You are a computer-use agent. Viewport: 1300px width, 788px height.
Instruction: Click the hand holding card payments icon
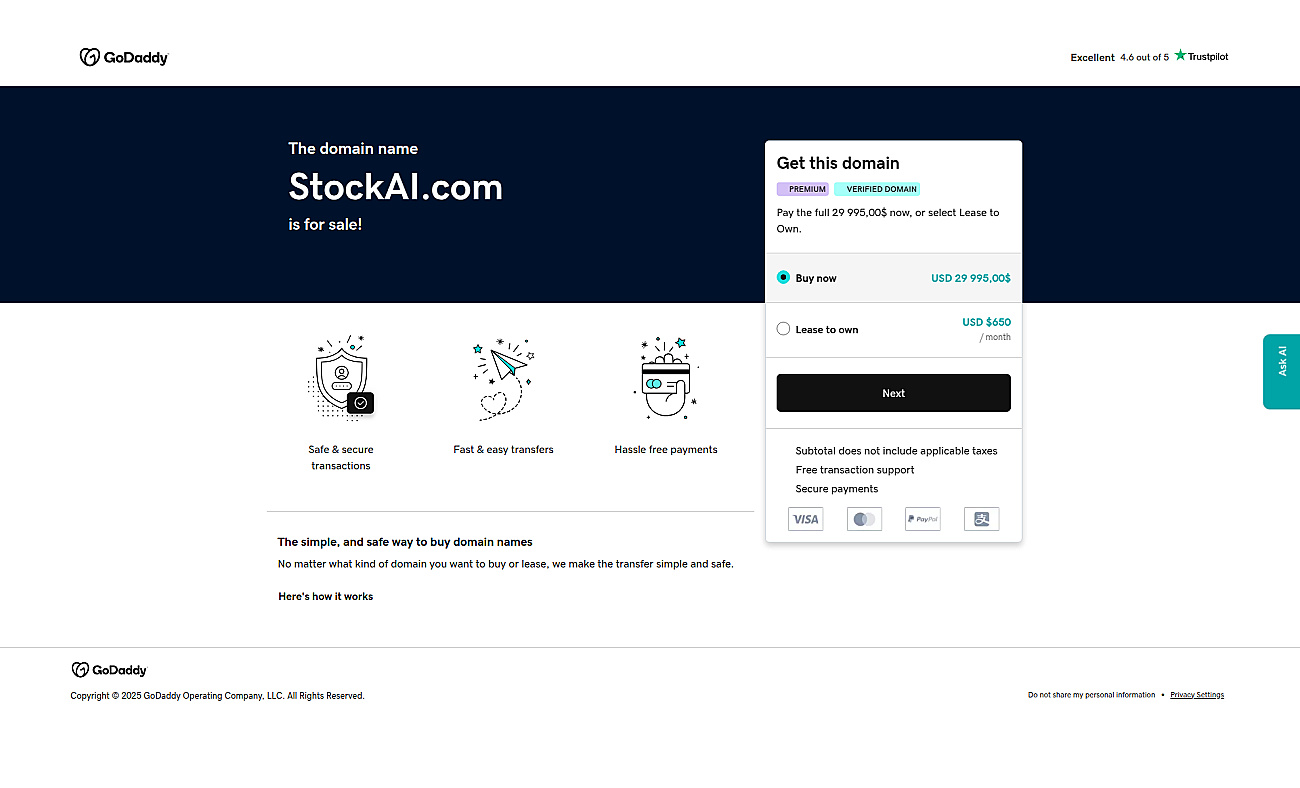[x=666, y=378]
